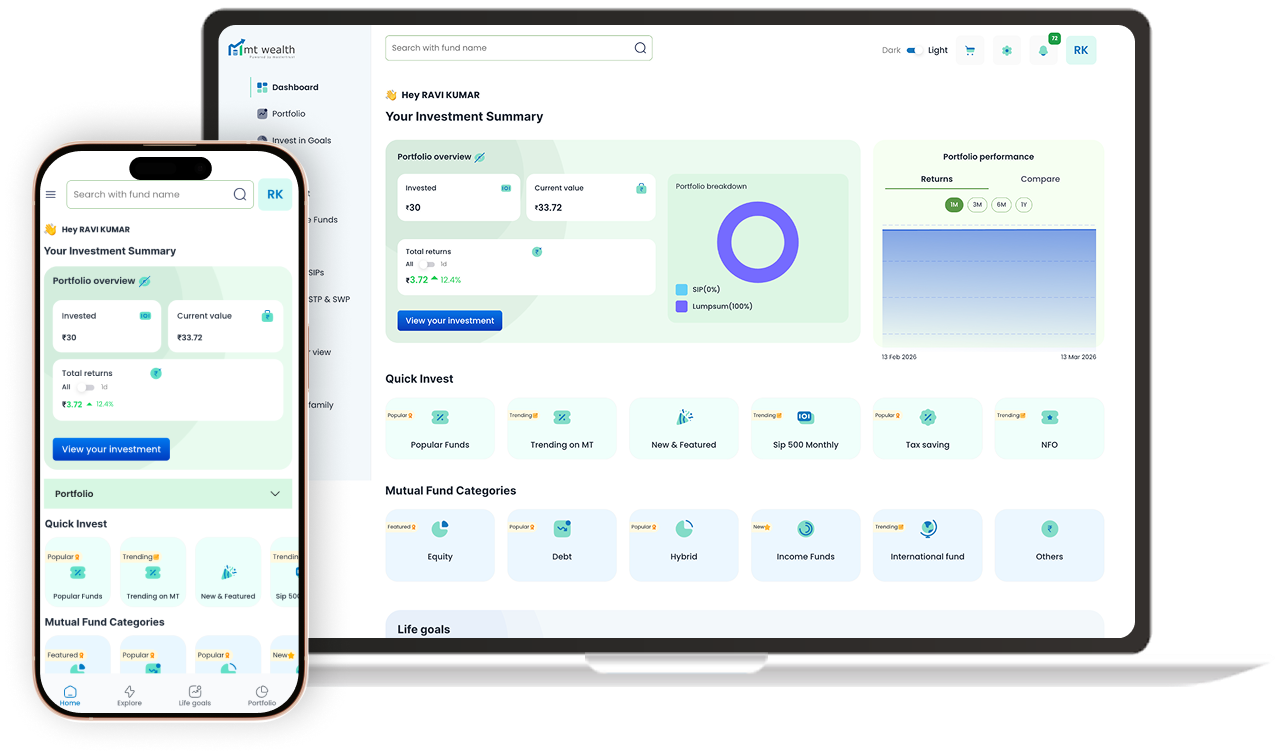Toggle Dark/Light theme switch

point(914,51)
